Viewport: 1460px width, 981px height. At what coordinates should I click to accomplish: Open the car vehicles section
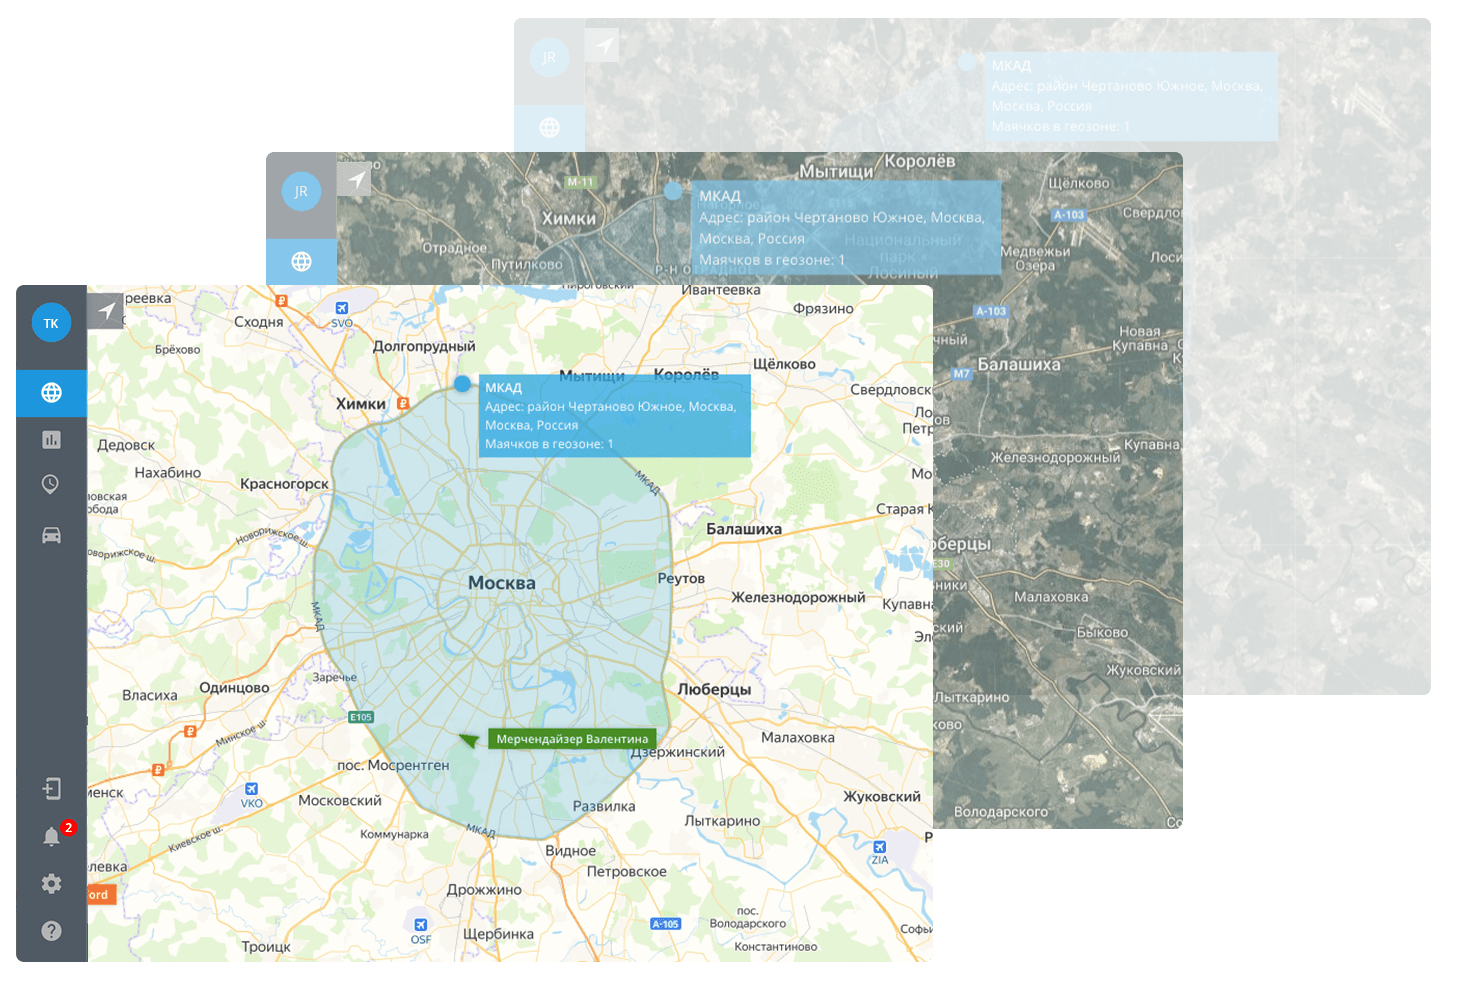pos(51,535)
